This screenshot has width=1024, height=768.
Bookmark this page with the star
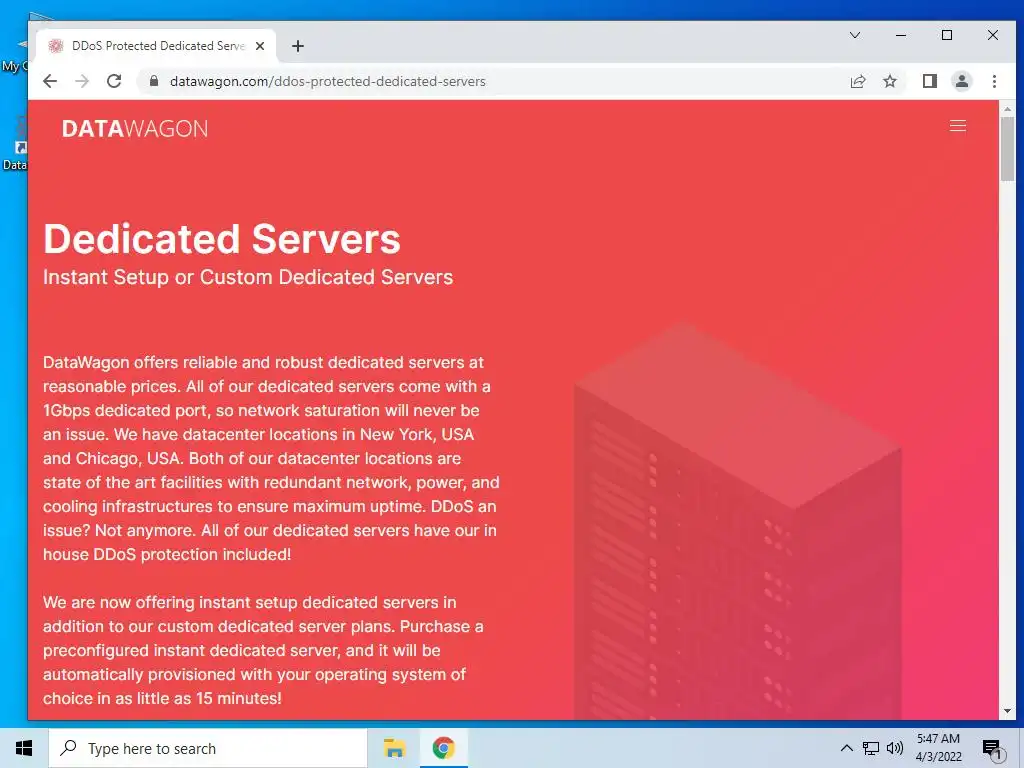pyautogui.click(x=889, y=81)
